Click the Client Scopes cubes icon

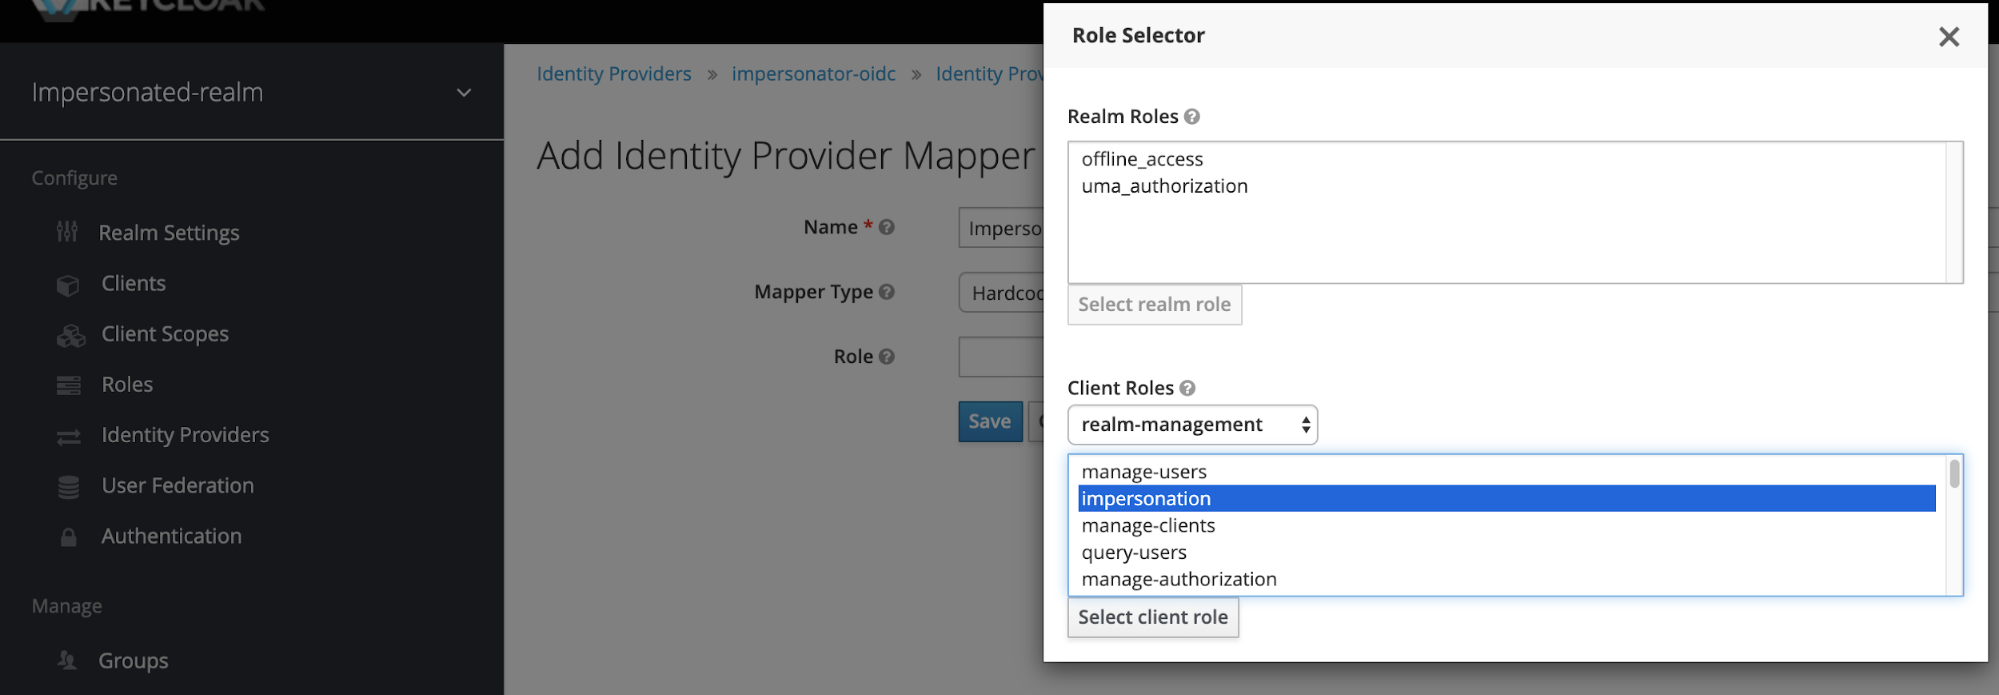point(70,336)
